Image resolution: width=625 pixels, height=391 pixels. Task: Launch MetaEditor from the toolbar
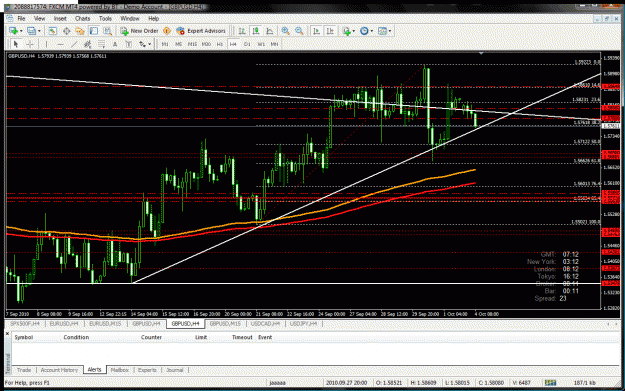tap(167, 31)
